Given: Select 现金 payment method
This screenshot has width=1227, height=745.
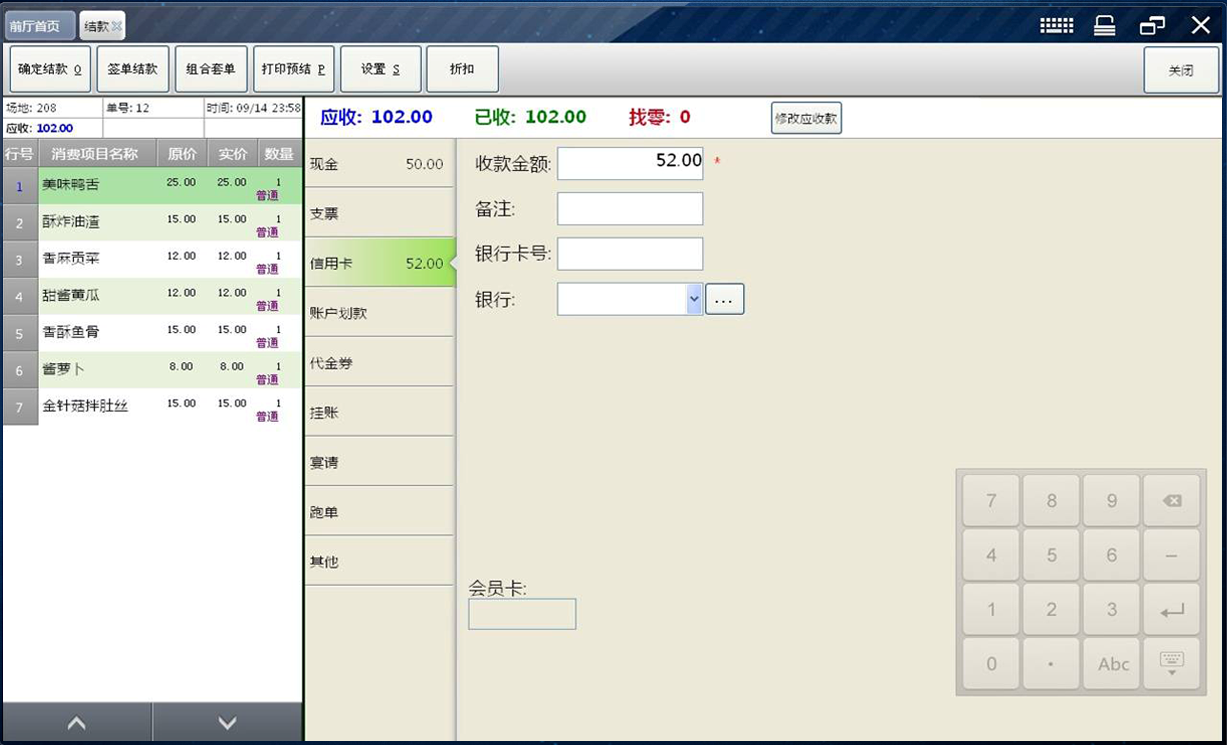Looking at the screenshot, I should 379,164.
